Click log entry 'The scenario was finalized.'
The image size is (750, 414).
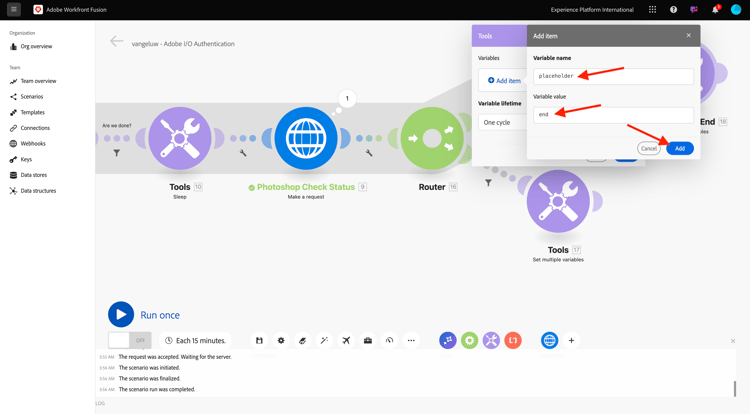click(149, 379)
